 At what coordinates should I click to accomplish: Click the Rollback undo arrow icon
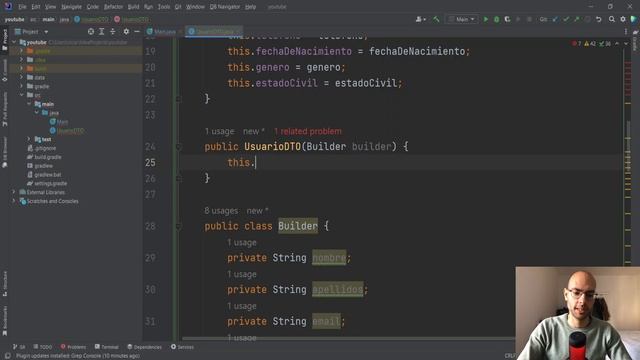coord(598,19)
